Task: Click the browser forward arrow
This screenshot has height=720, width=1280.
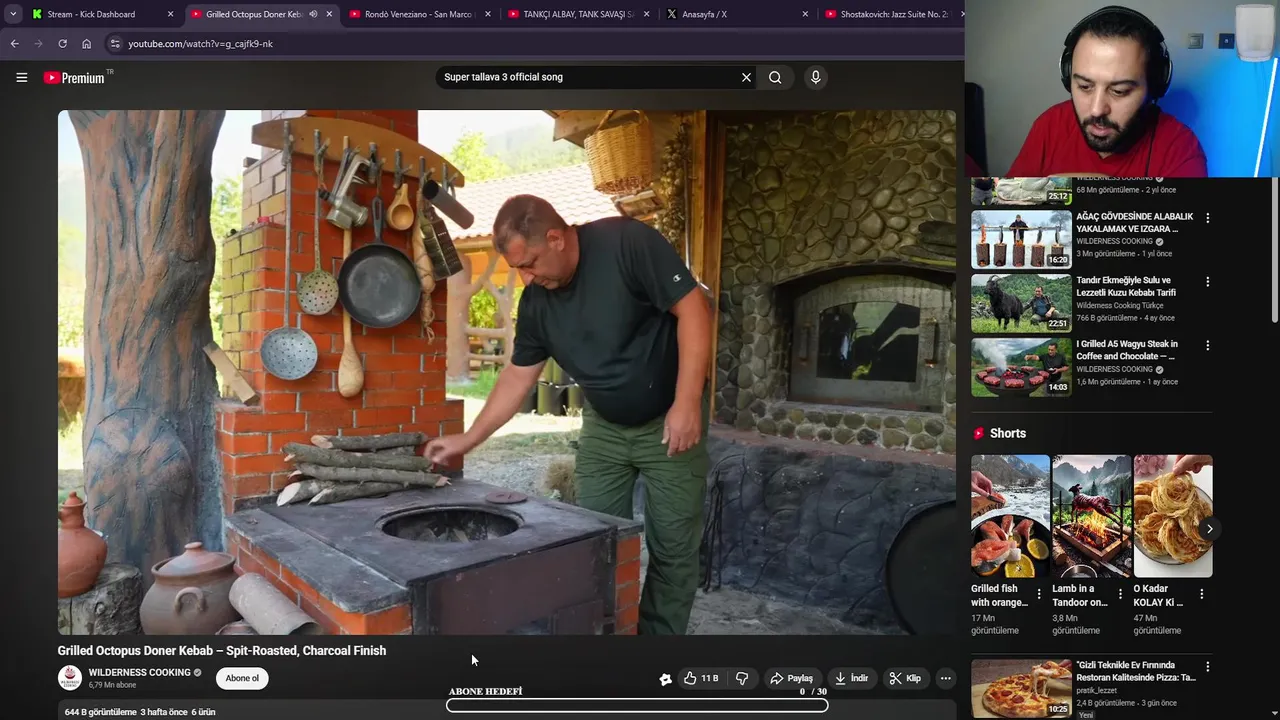Action: (38, 44)
